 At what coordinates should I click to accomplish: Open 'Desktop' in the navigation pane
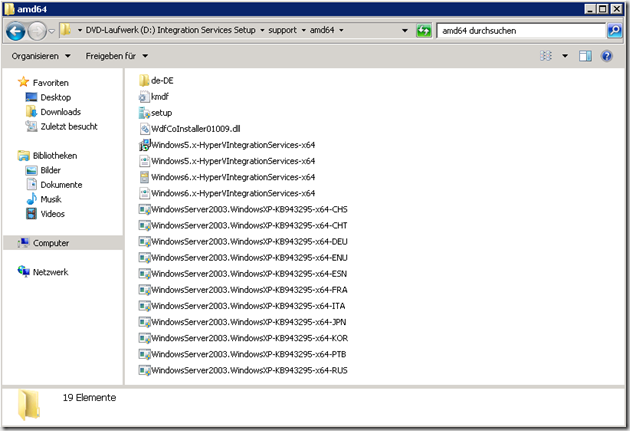(x=55, y=97)
